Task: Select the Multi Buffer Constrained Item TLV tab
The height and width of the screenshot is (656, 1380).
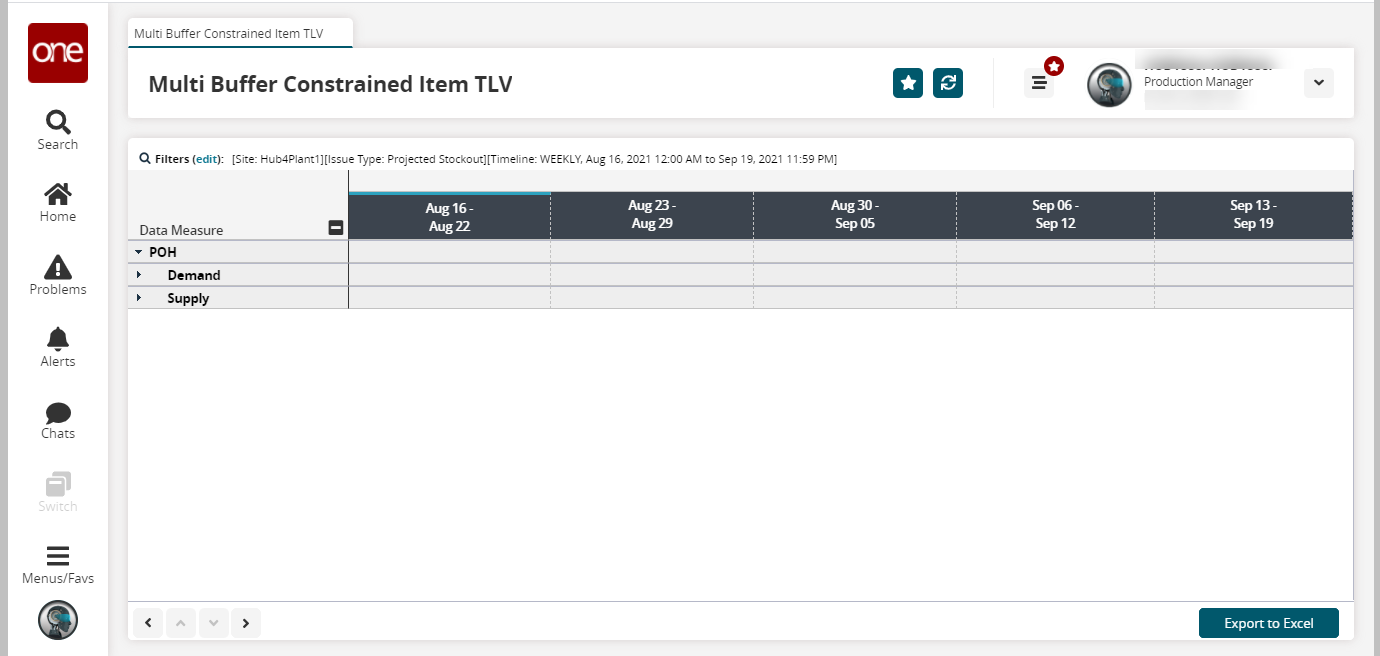Action: click(242, 34)
